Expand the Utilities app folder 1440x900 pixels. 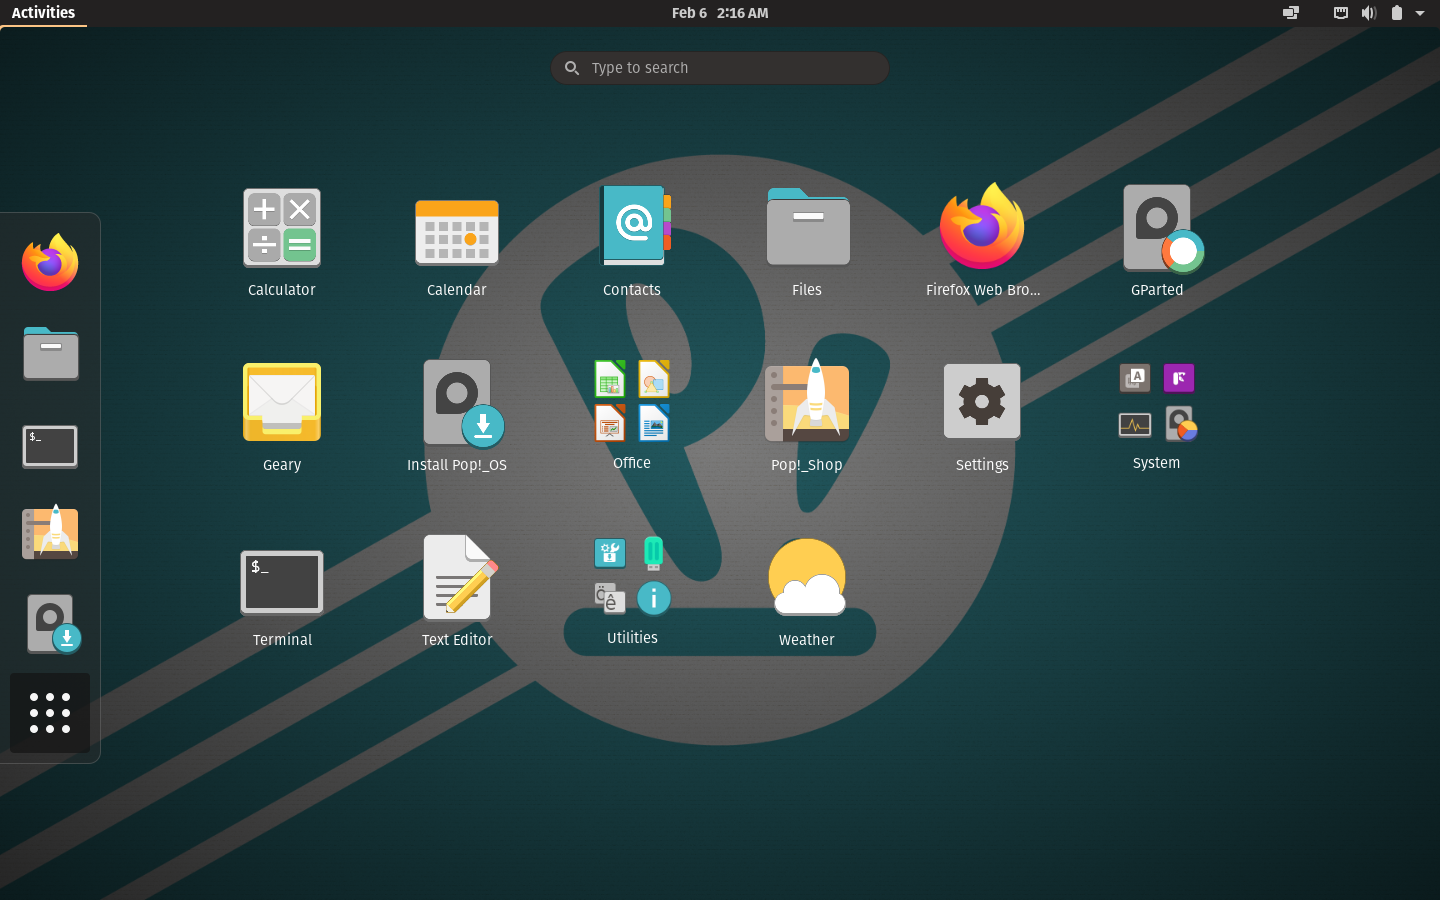point(631,575)
